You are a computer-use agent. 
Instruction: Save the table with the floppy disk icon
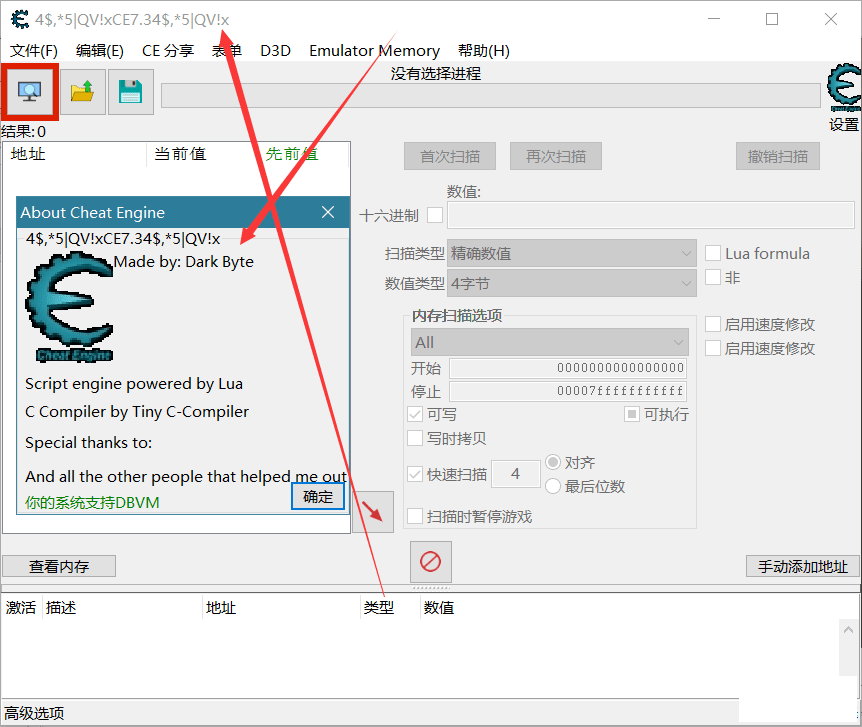(130, 92)
